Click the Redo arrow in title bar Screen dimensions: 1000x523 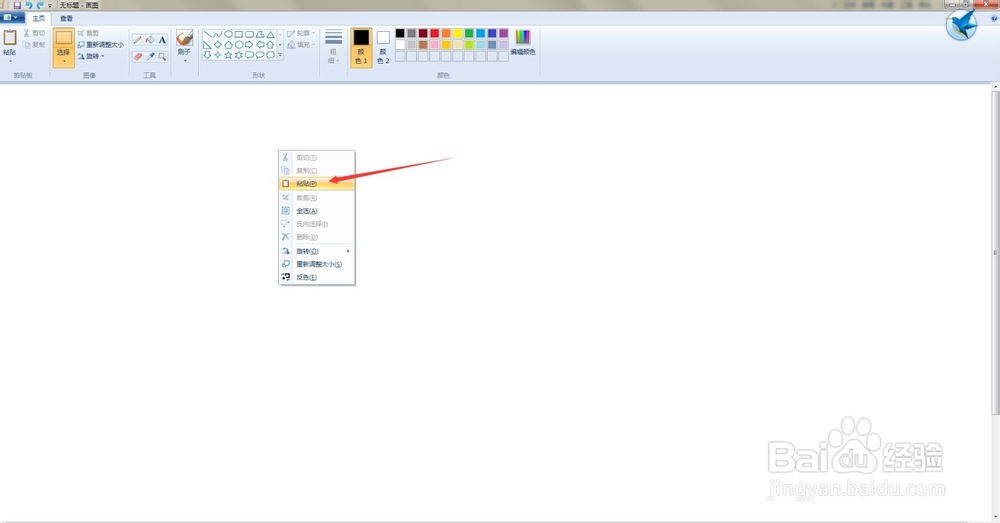tap(40, 5)
